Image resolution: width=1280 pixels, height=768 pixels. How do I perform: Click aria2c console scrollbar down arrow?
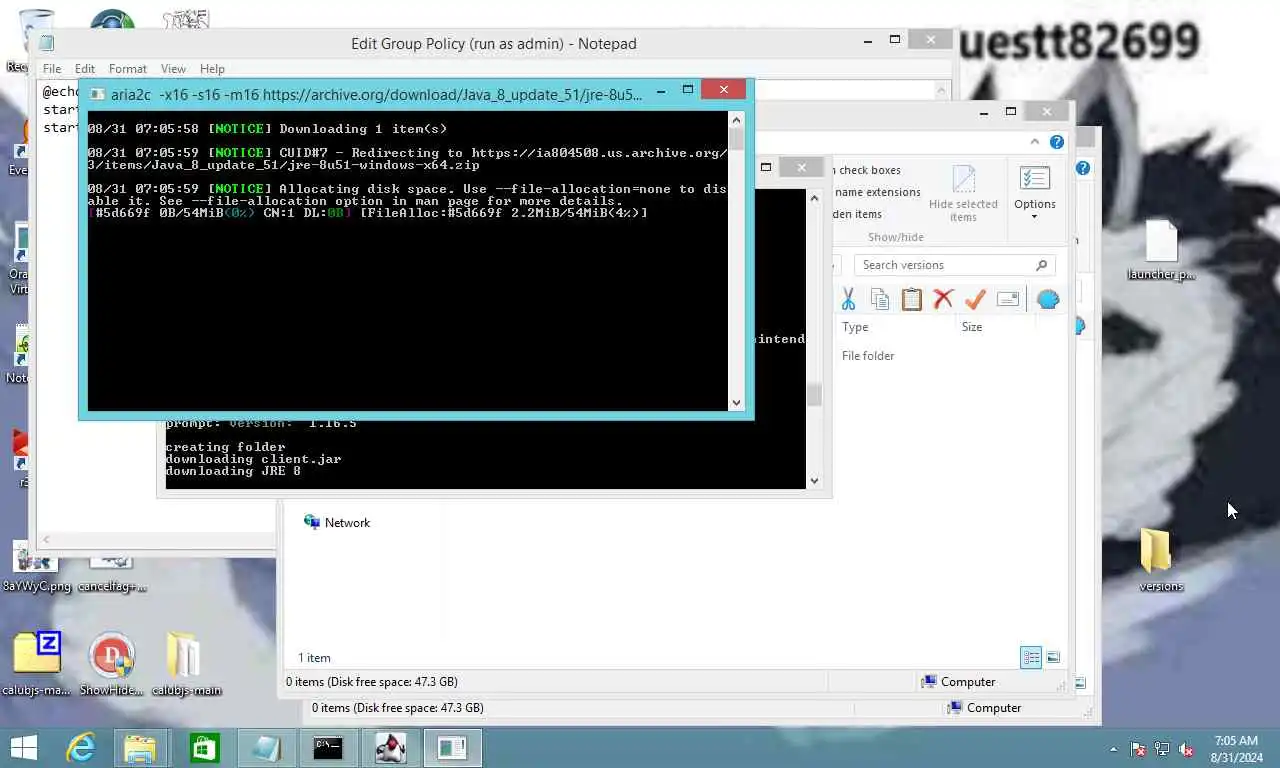736,403
